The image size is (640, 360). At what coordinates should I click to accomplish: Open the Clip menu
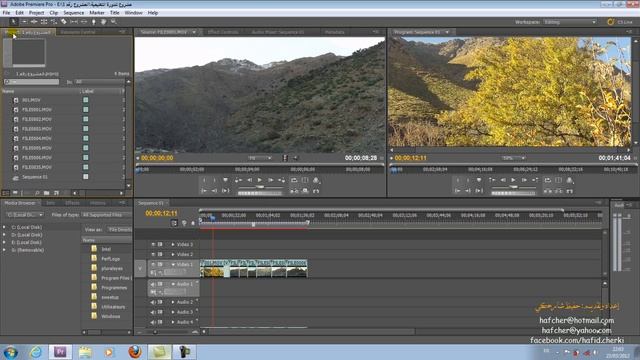pyautogui.click(x=53, y=13)
